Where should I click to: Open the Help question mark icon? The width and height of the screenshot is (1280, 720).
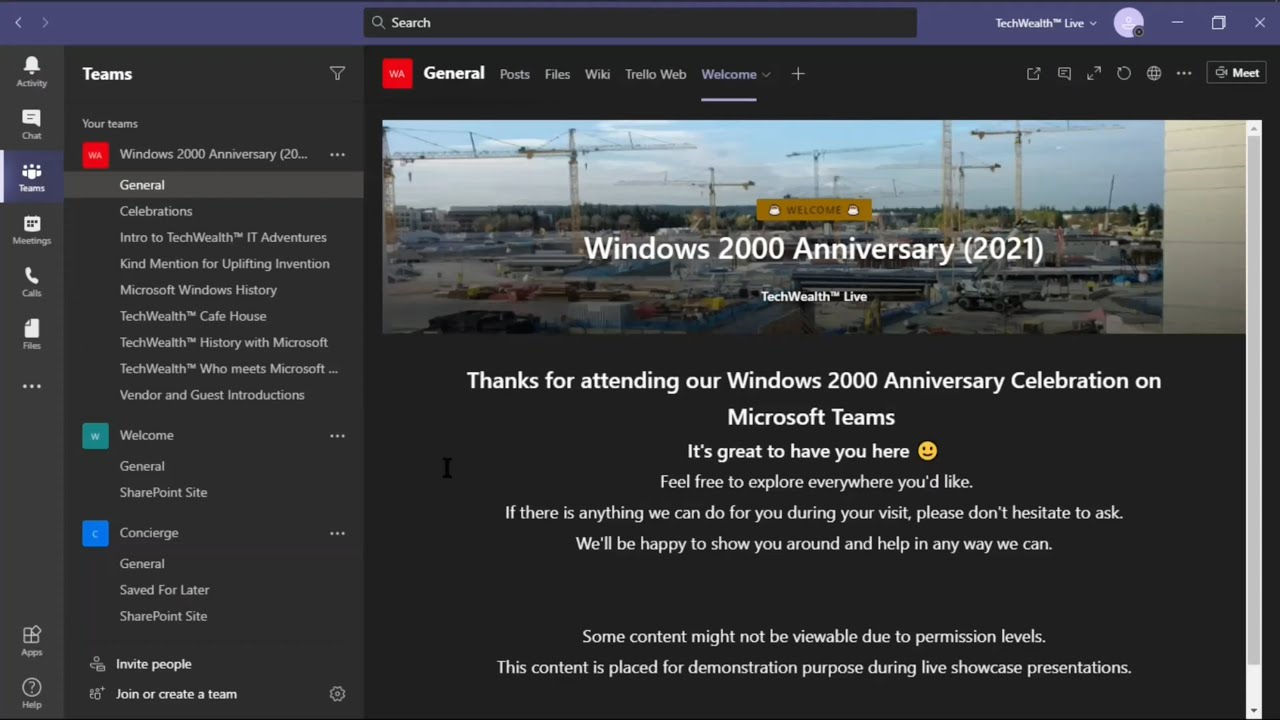click(31, 693)
